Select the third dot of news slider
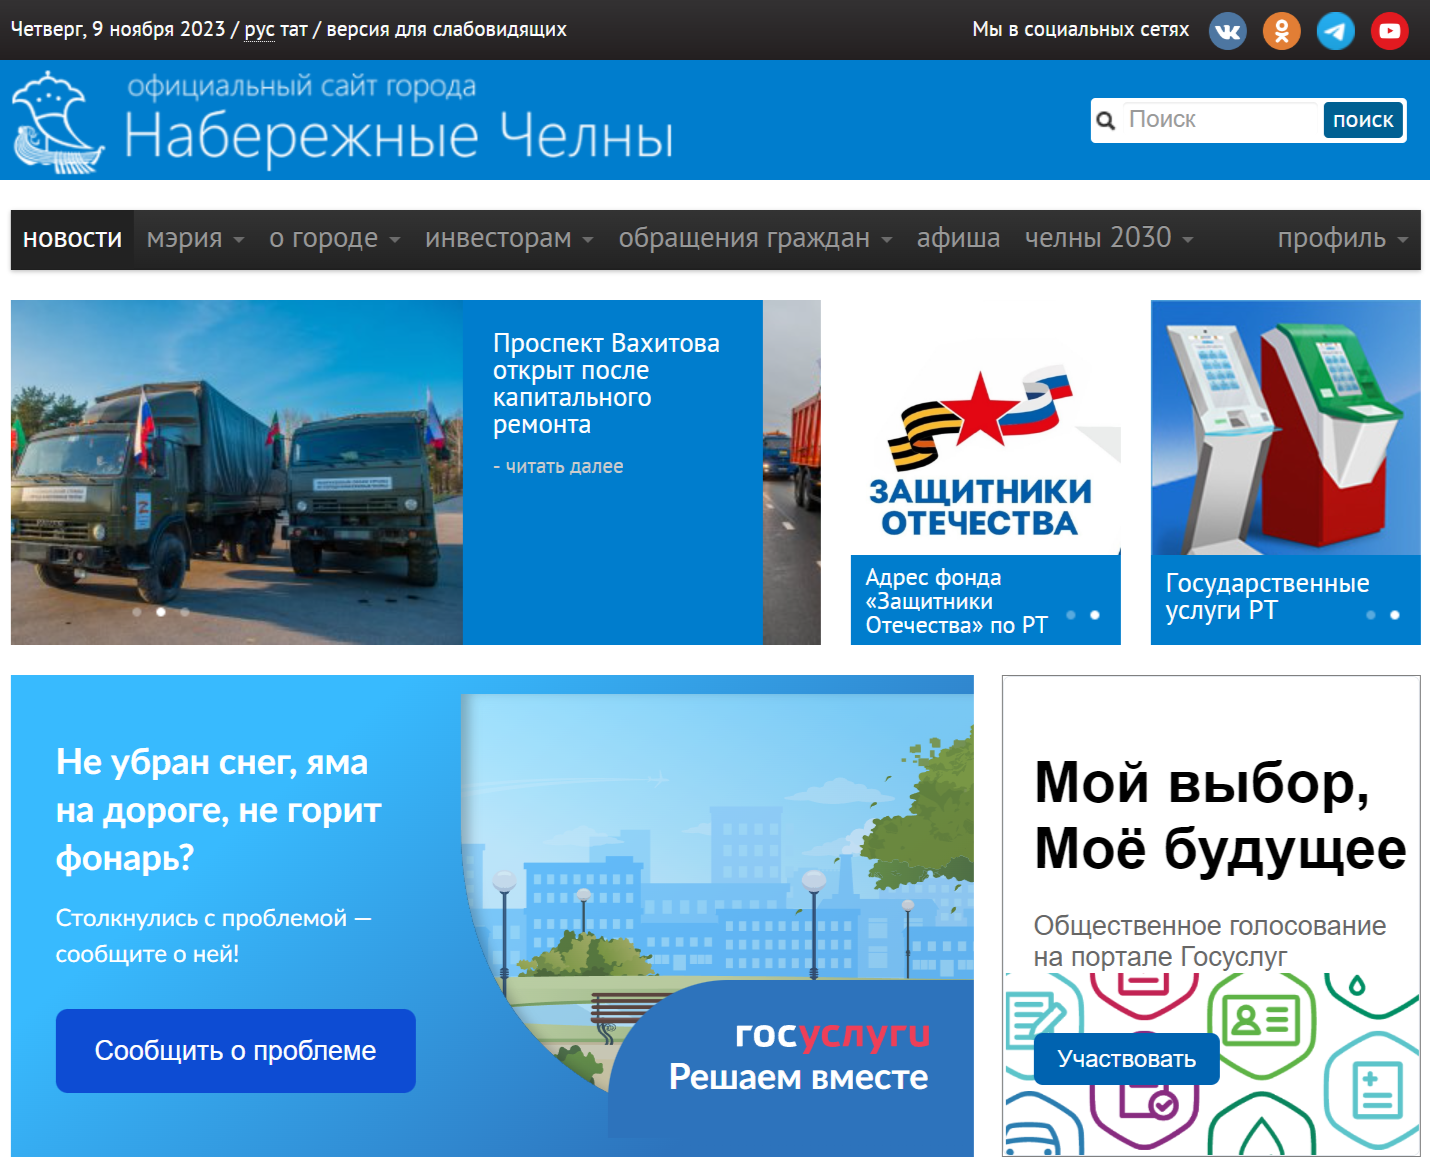Screen dimensions: 1430x1157 coord(185,612)
